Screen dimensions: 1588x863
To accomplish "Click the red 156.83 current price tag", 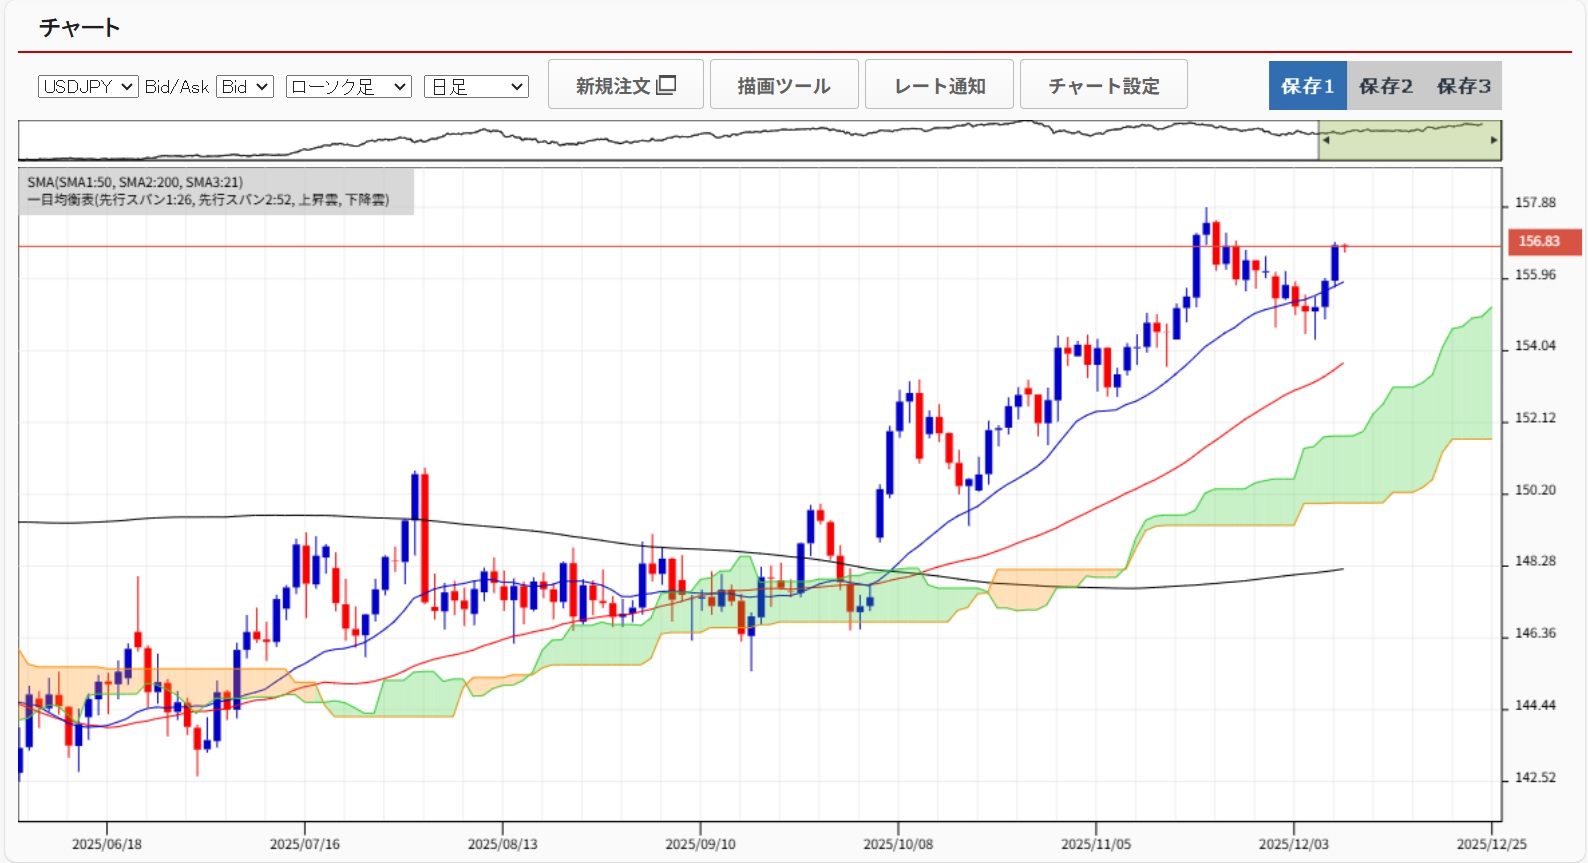I will point(1543,241).
